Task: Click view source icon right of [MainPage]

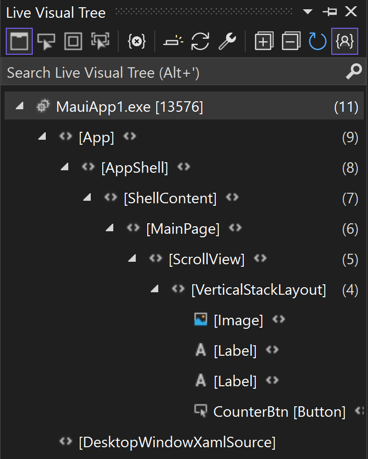Action: [x=235, y=228]
